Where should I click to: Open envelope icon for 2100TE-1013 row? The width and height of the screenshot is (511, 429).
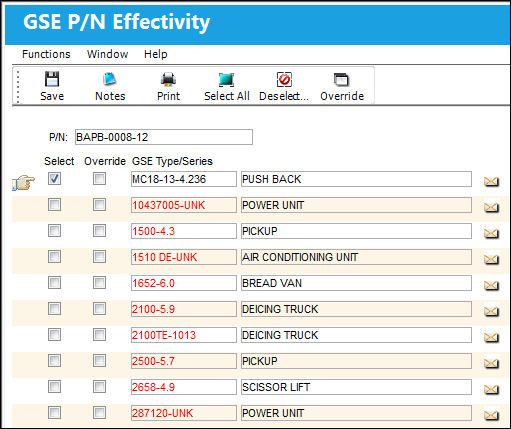491,337
